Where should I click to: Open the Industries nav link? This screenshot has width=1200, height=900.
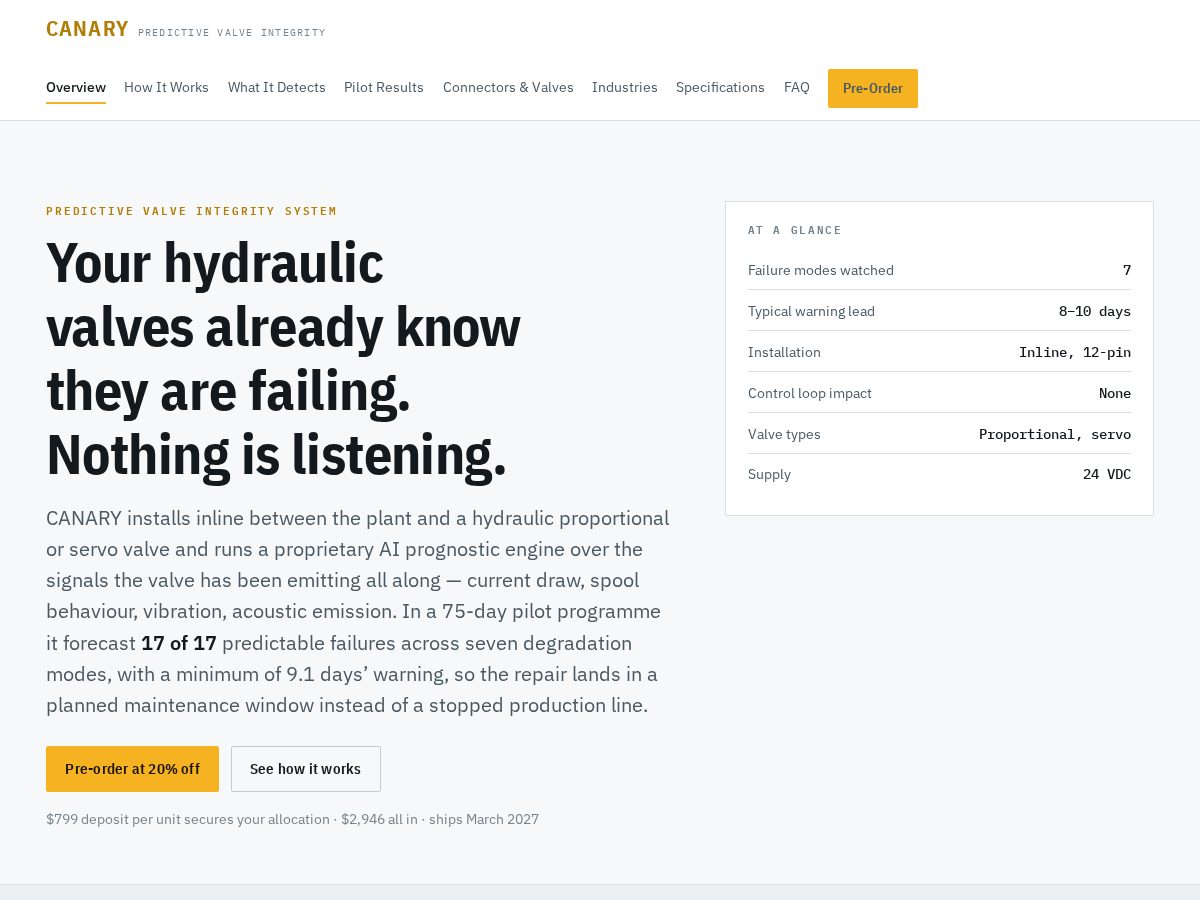tap(625, 88)
